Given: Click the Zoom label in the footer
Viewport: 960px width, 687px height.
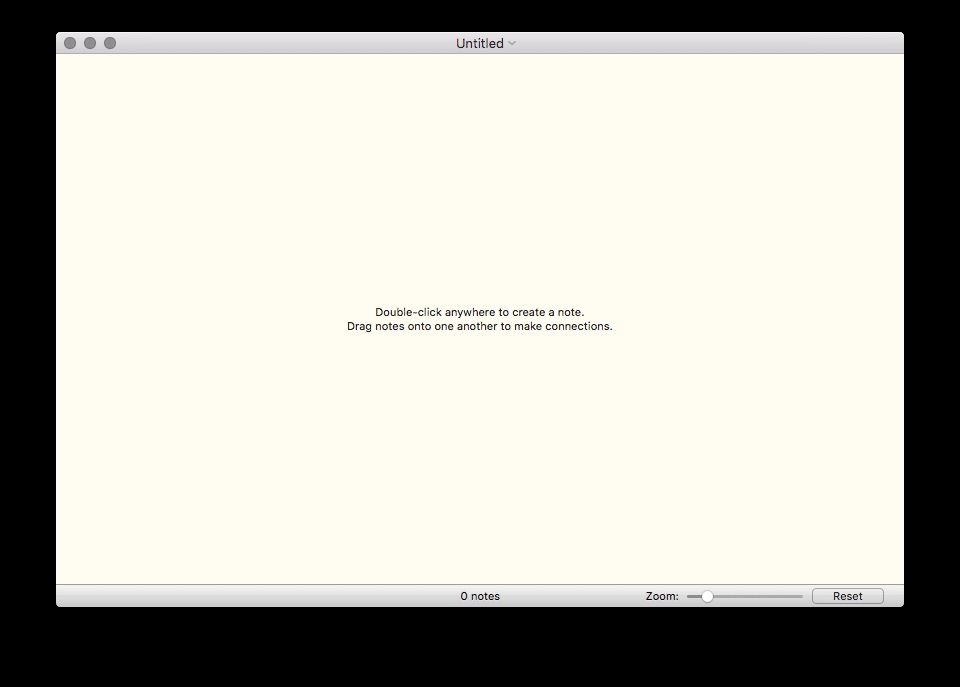Looking at the screenshot, I should (x=662, y=595).
